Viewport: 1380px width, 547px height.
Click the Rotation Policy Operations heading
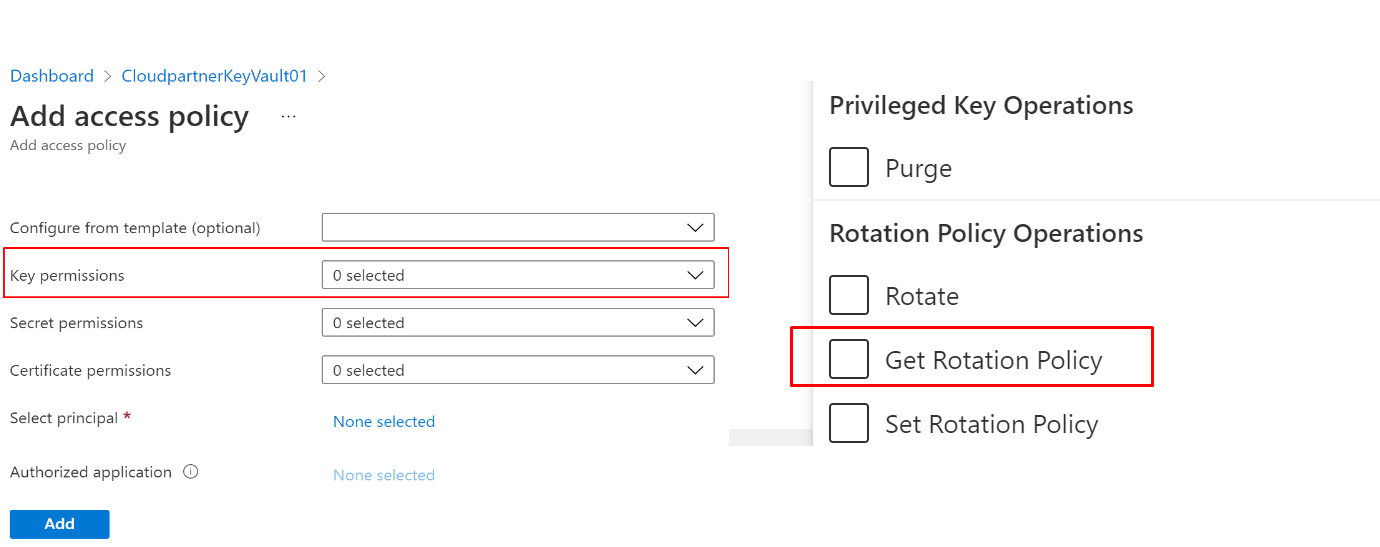click(x=986, y=234)
